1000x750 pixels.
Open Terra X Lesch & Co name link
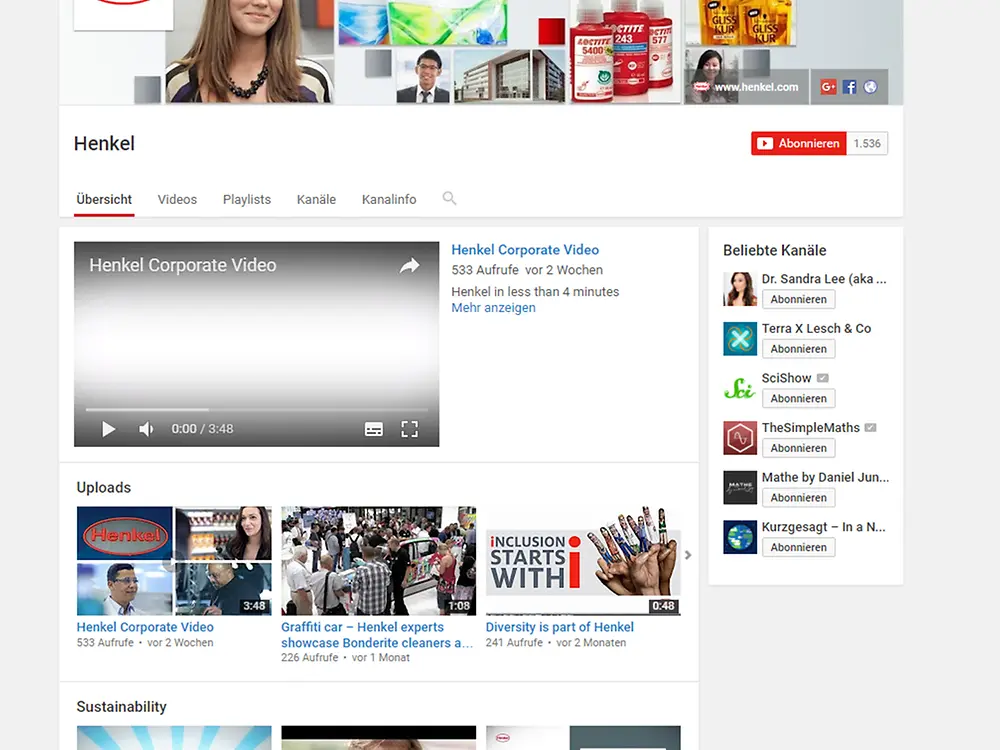pyautogui.click(x=816, y=328)
